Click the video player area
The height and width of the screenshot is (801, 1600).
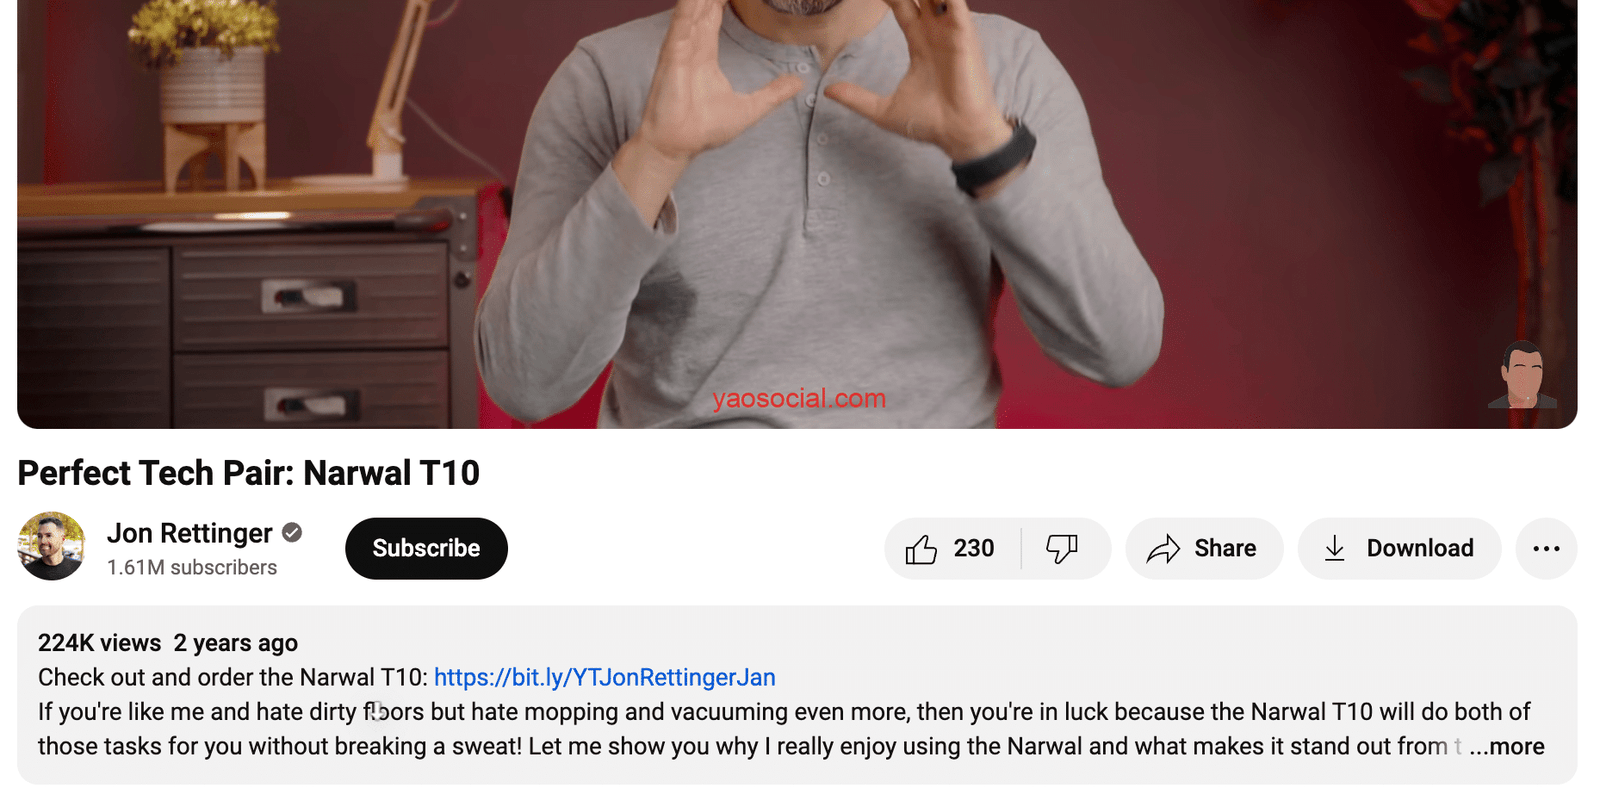pyautogui.click(x=797, y=214)
